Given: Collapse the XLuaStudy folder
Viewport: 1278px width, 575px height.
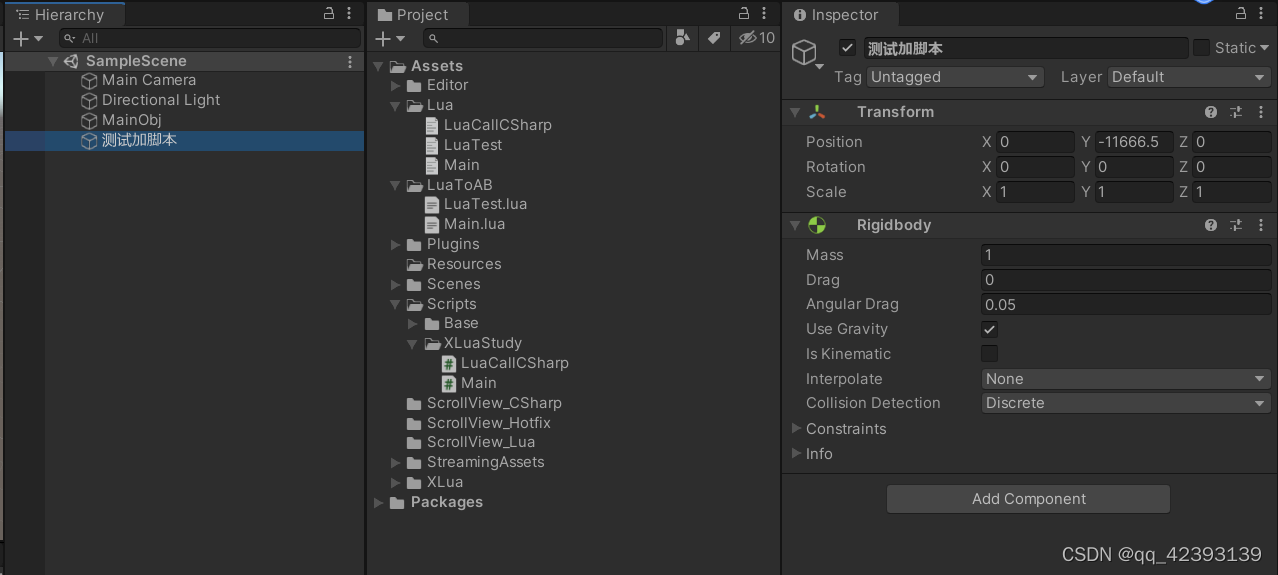Looking at the screenshot, I should click(x=413, y=343).
